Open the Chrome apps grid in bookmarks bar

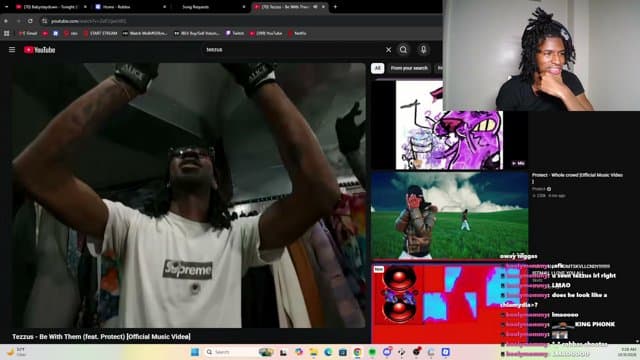[x=7, y=33]
